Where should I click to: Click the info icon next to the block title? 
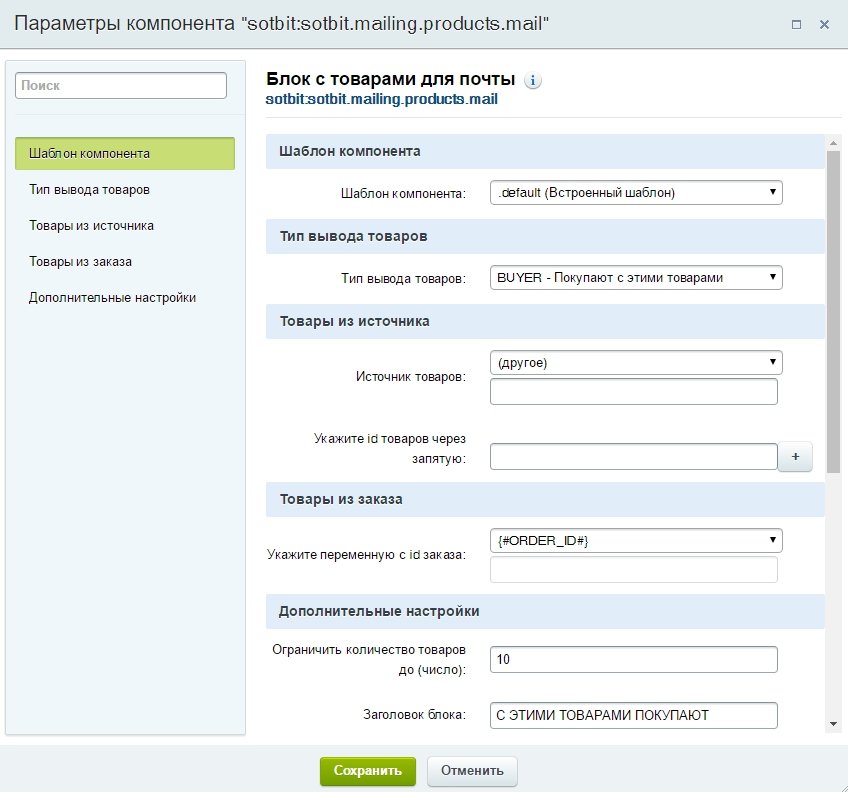[533, 81]
